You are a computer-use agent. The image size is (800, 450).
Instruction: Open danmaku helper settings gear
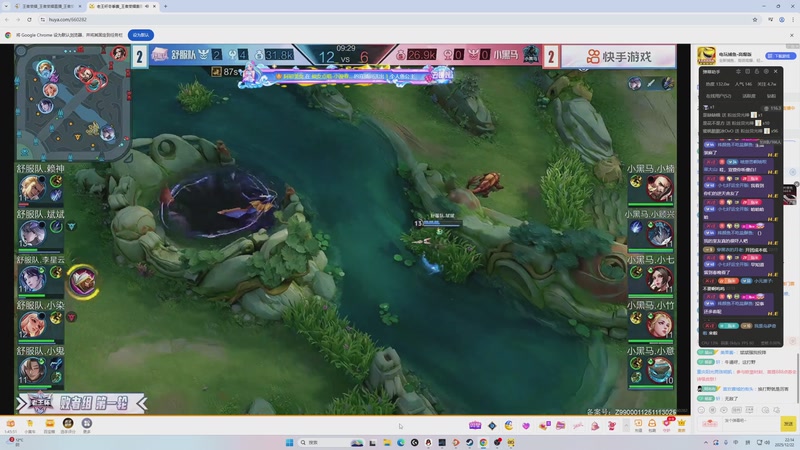coord(766,71)
